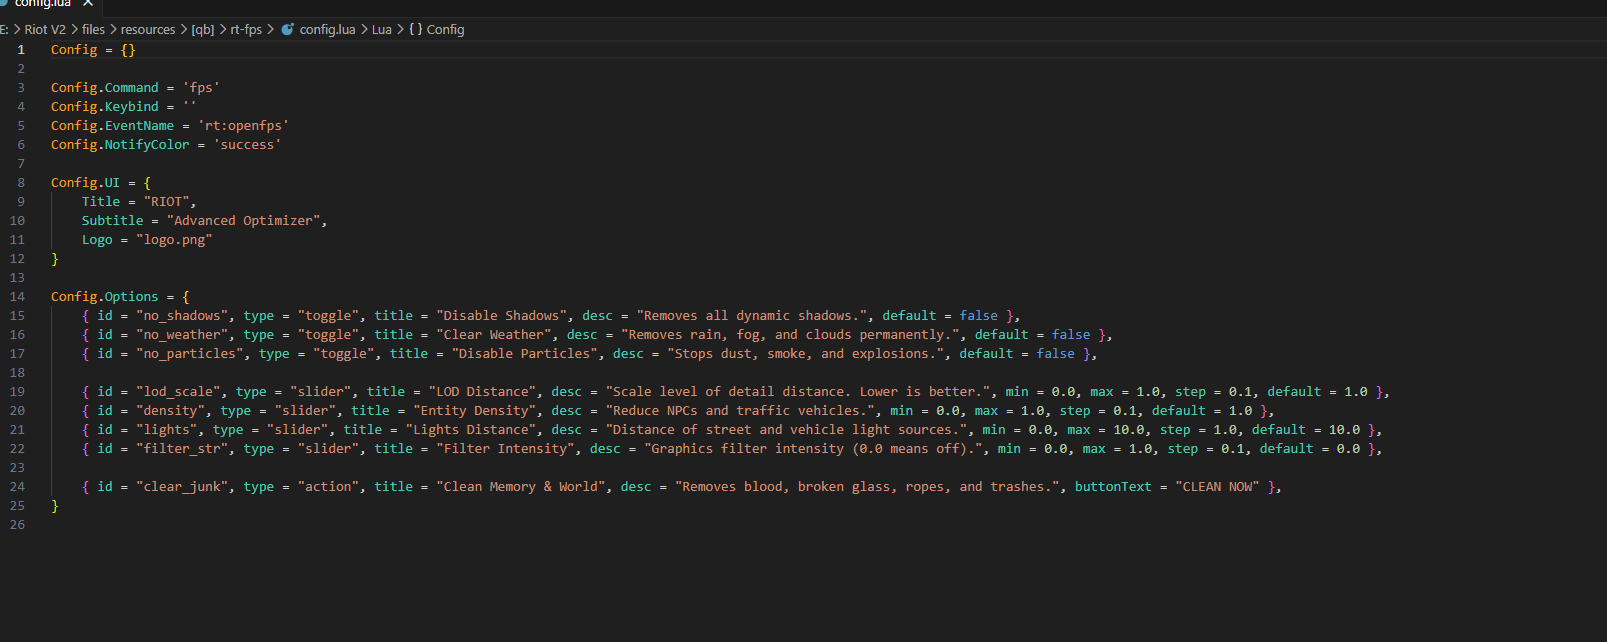Screen dimensions: 1607x642
Task: Click the Lua file icon in breadcrumbs
Action: (x=287, y=29)
